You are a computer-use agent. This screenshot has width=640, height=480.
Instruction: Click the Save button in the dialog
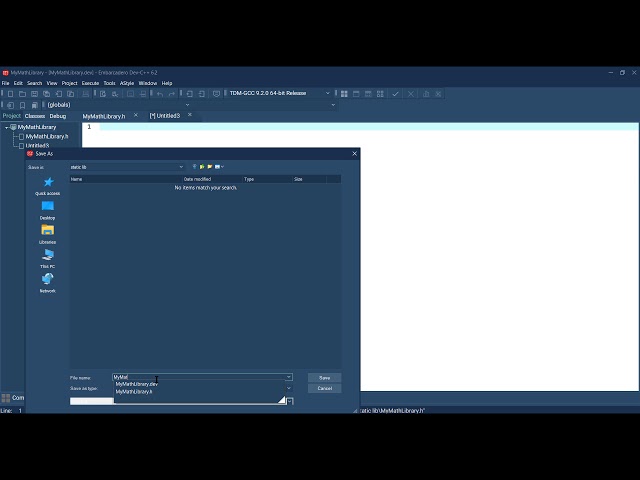[324, 378]
